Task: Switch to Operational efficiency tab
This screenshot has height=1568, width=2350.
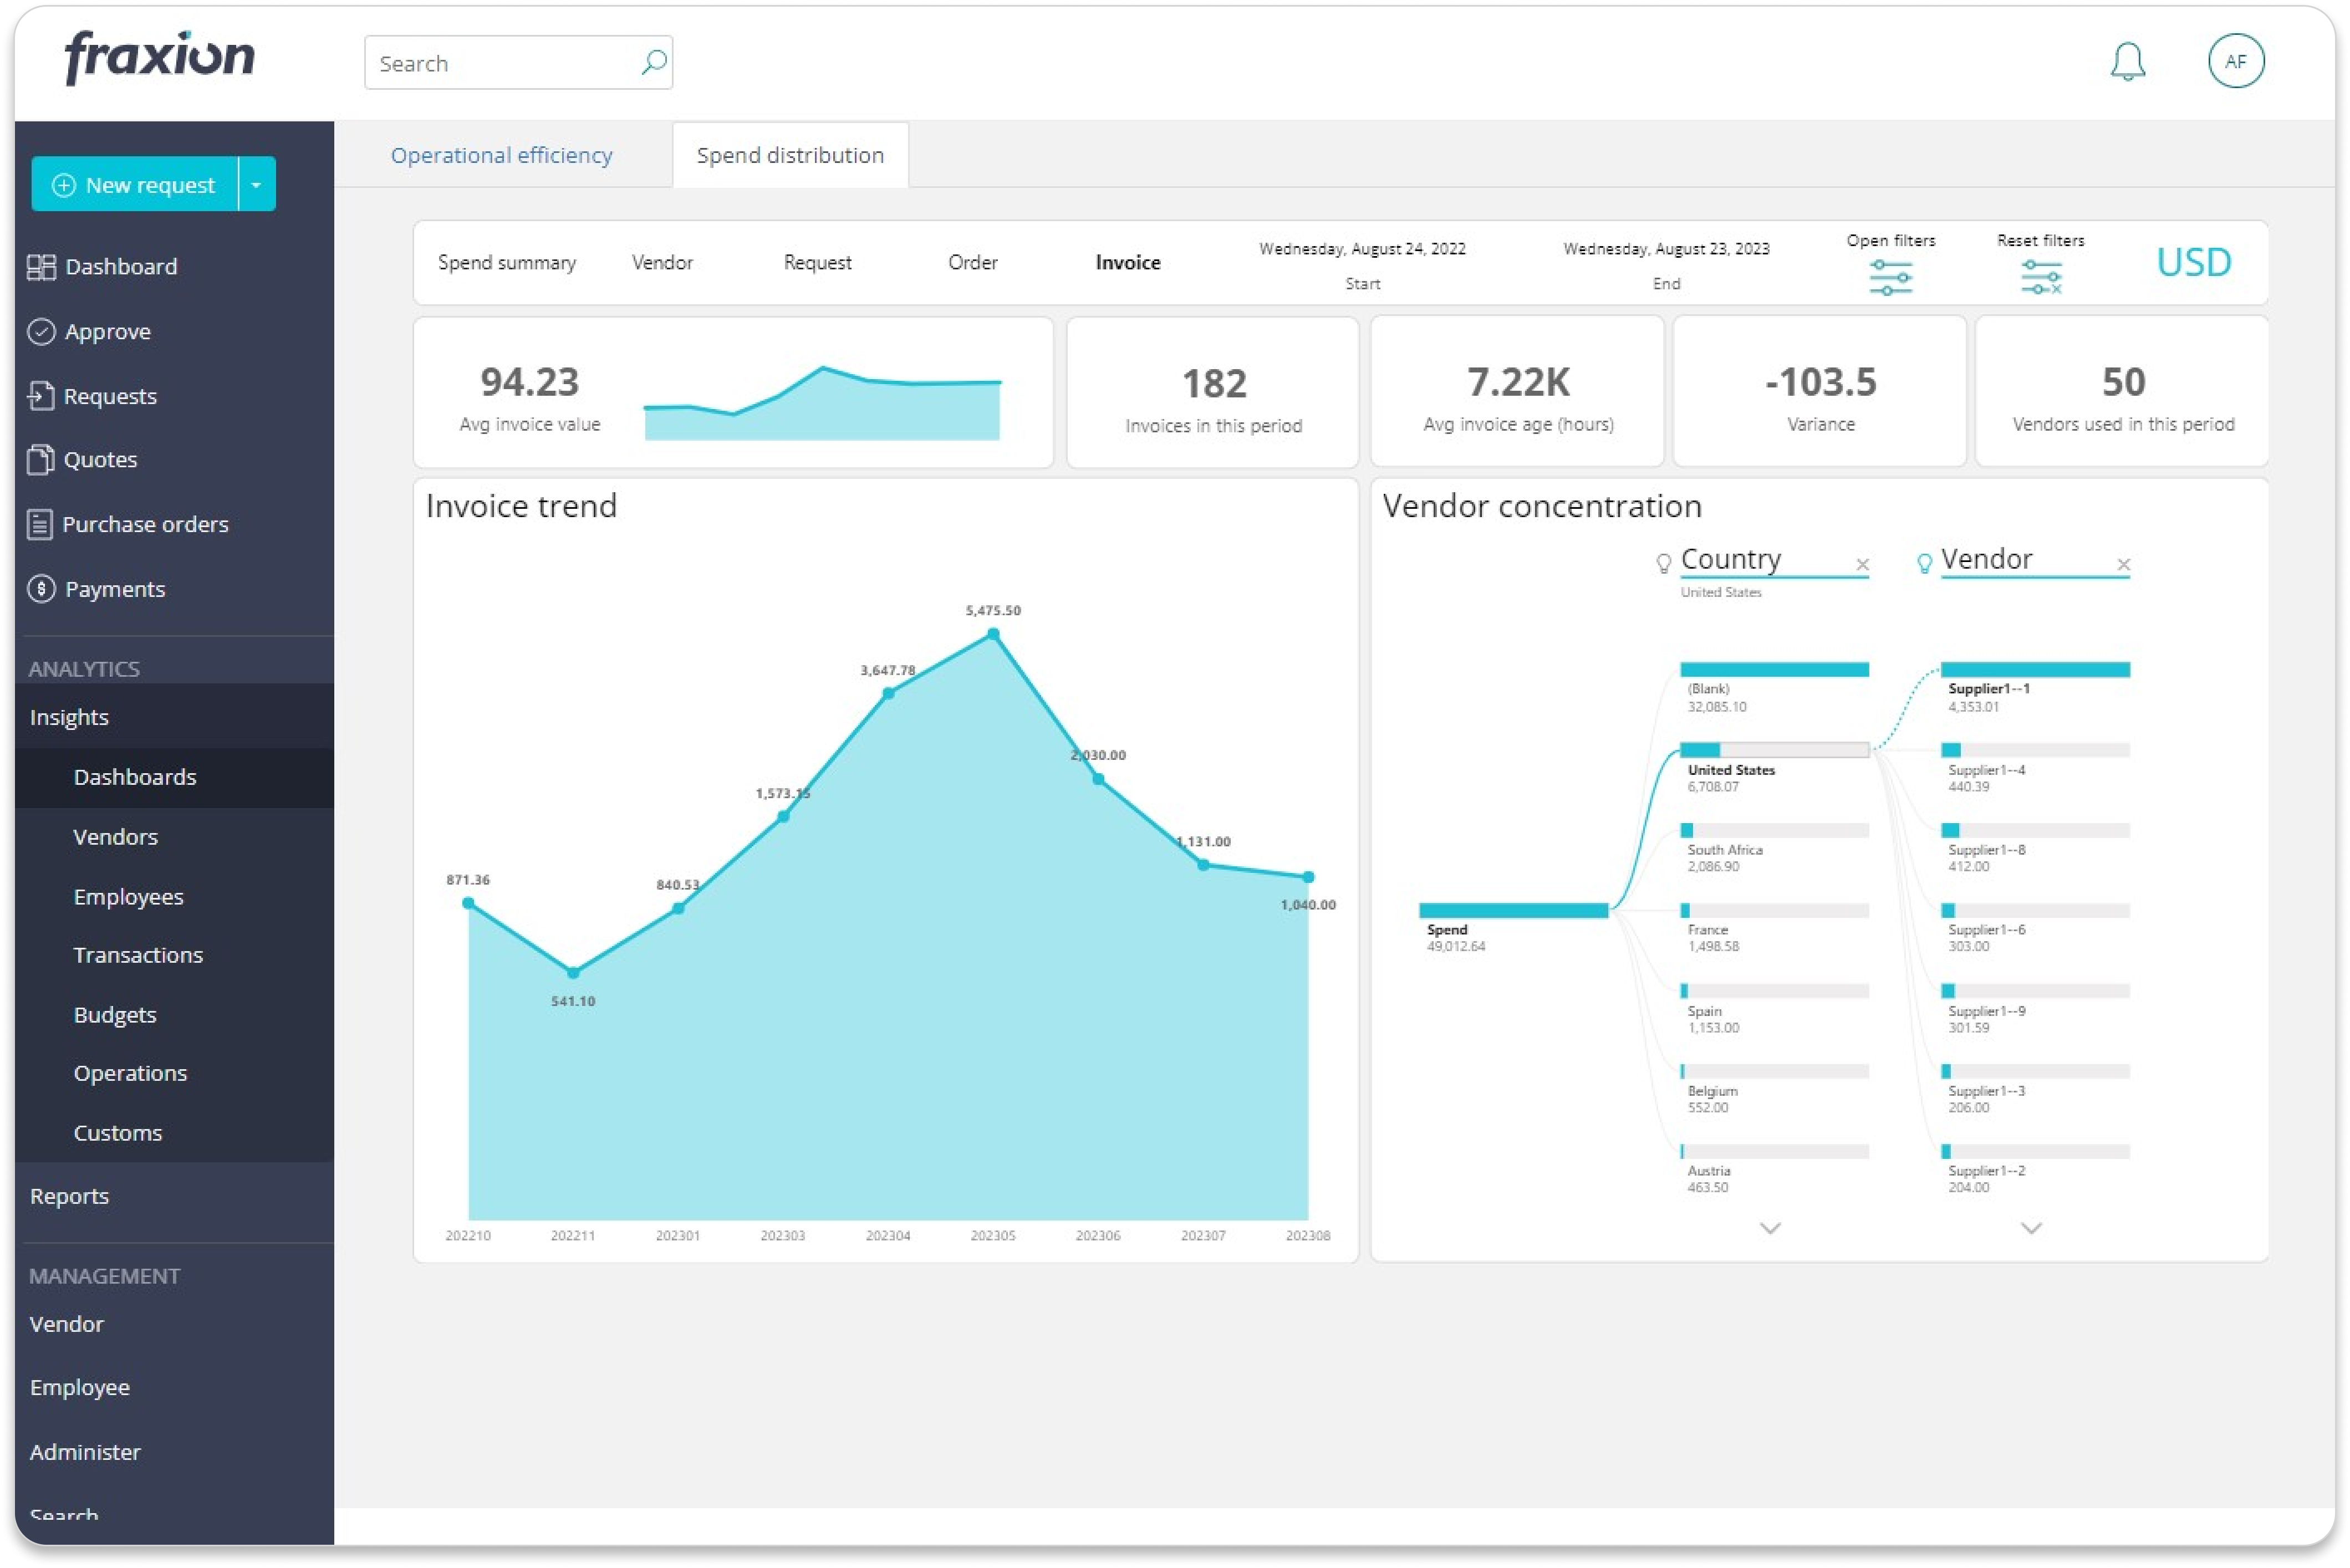Action: click(502, 155)
